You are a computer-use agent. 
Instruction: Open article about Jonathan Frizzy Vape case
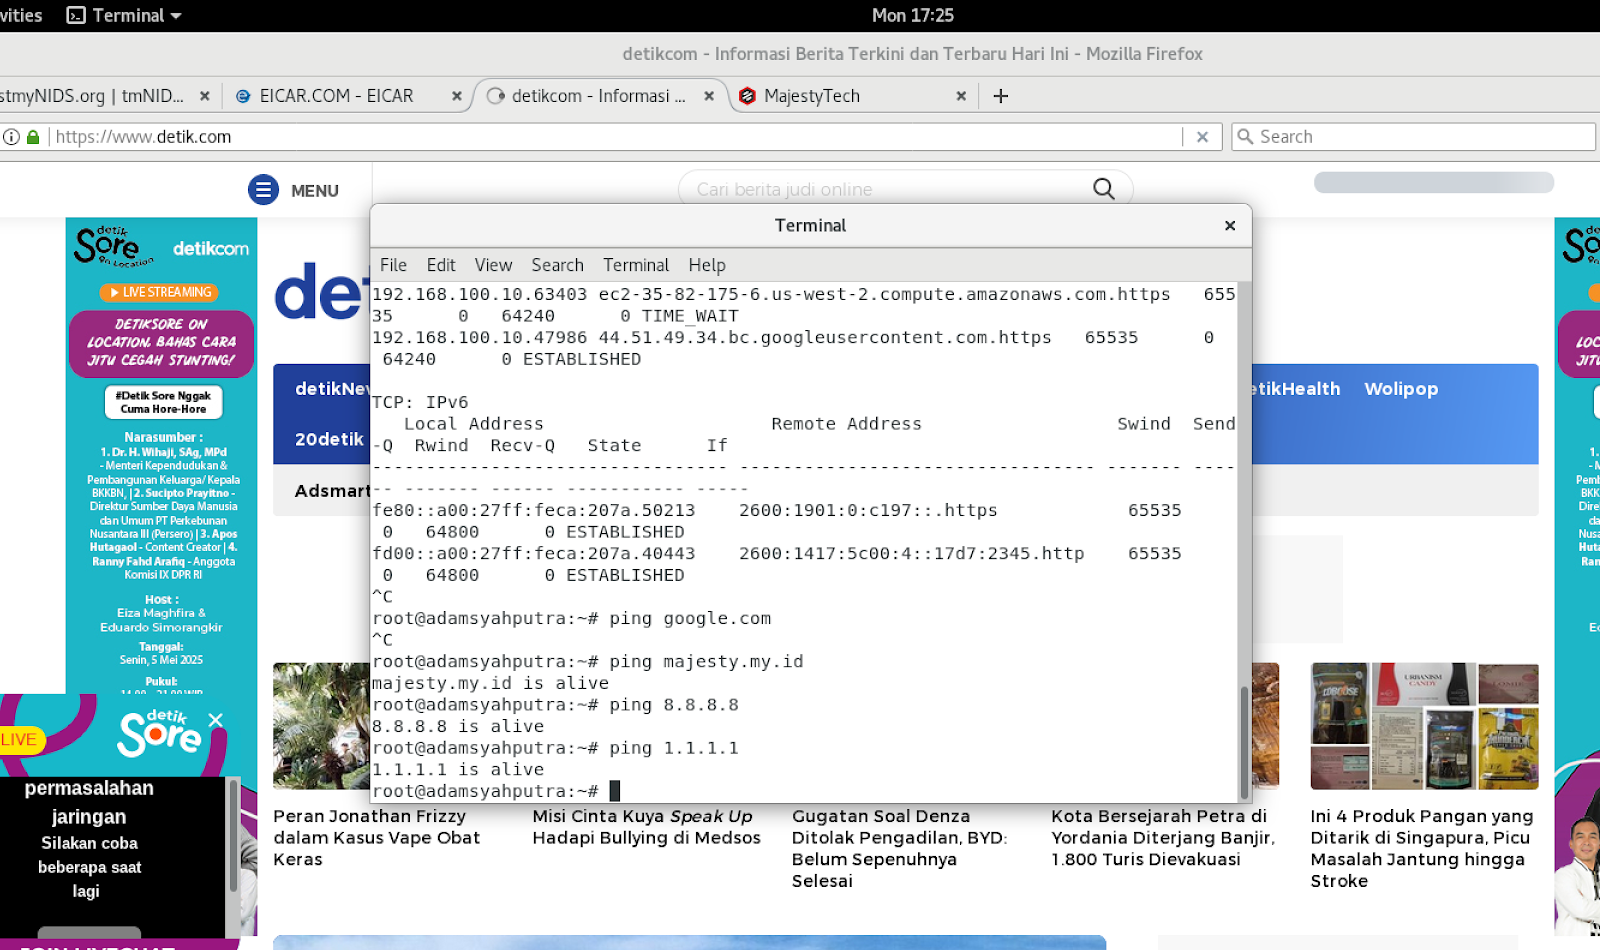tap(376, 838)
